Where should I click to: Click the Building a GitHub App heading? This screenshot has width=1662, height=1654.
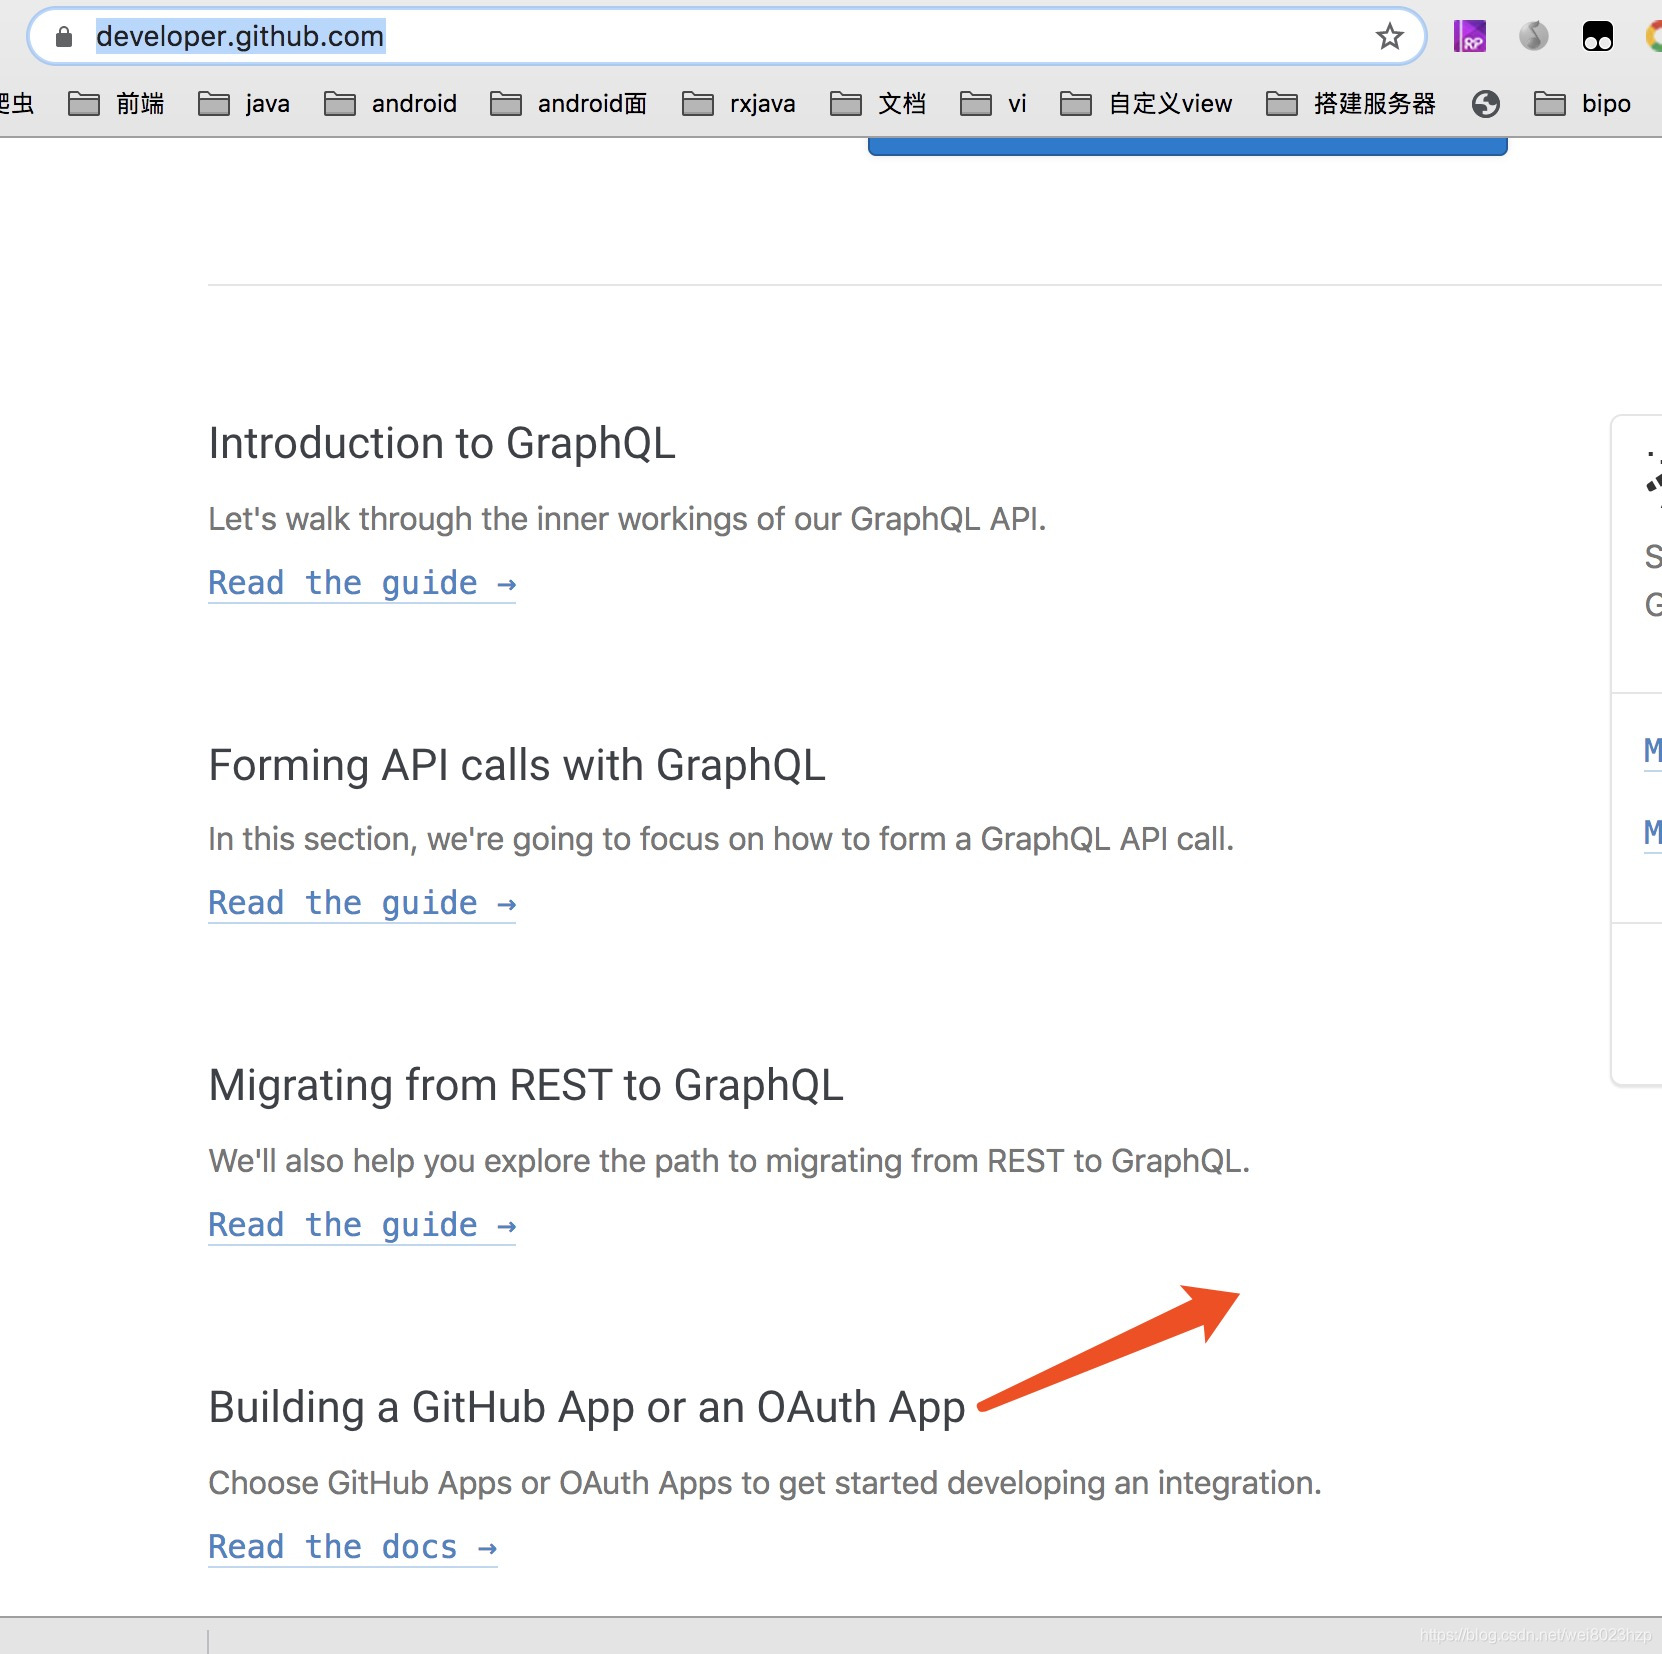pos(587,1407)
